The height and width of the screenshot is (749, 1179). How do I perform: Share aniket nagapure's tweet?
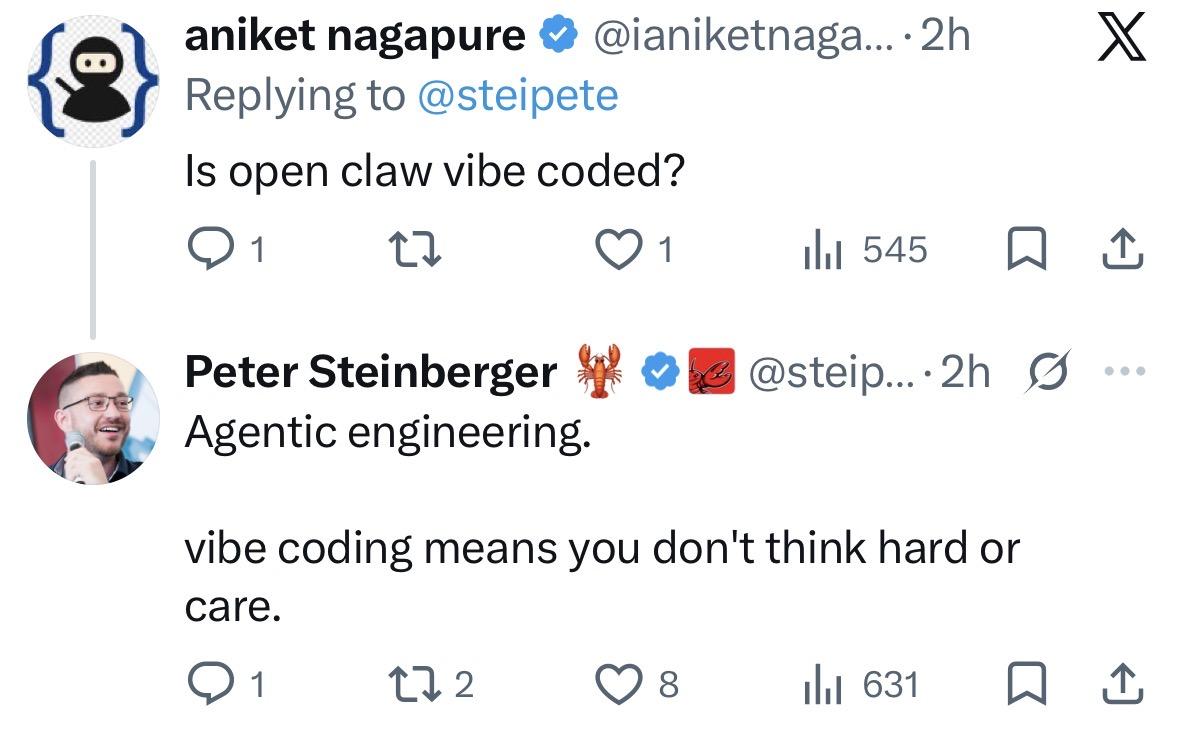[1122, 250]
